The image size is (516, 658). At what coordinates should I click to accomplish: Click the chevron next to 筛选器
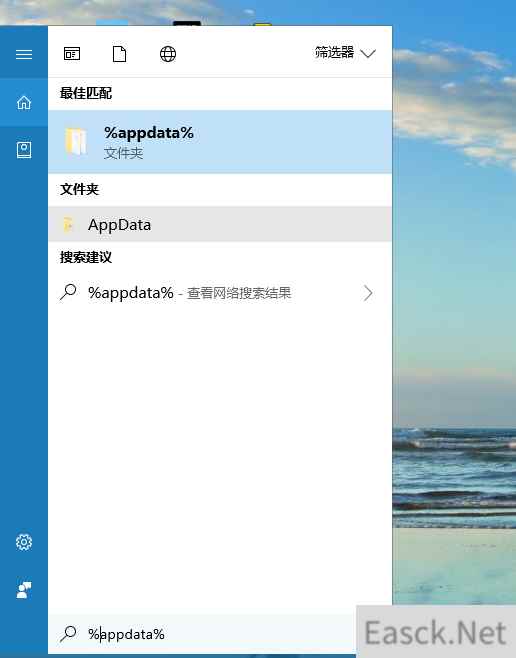click(368, 54)
